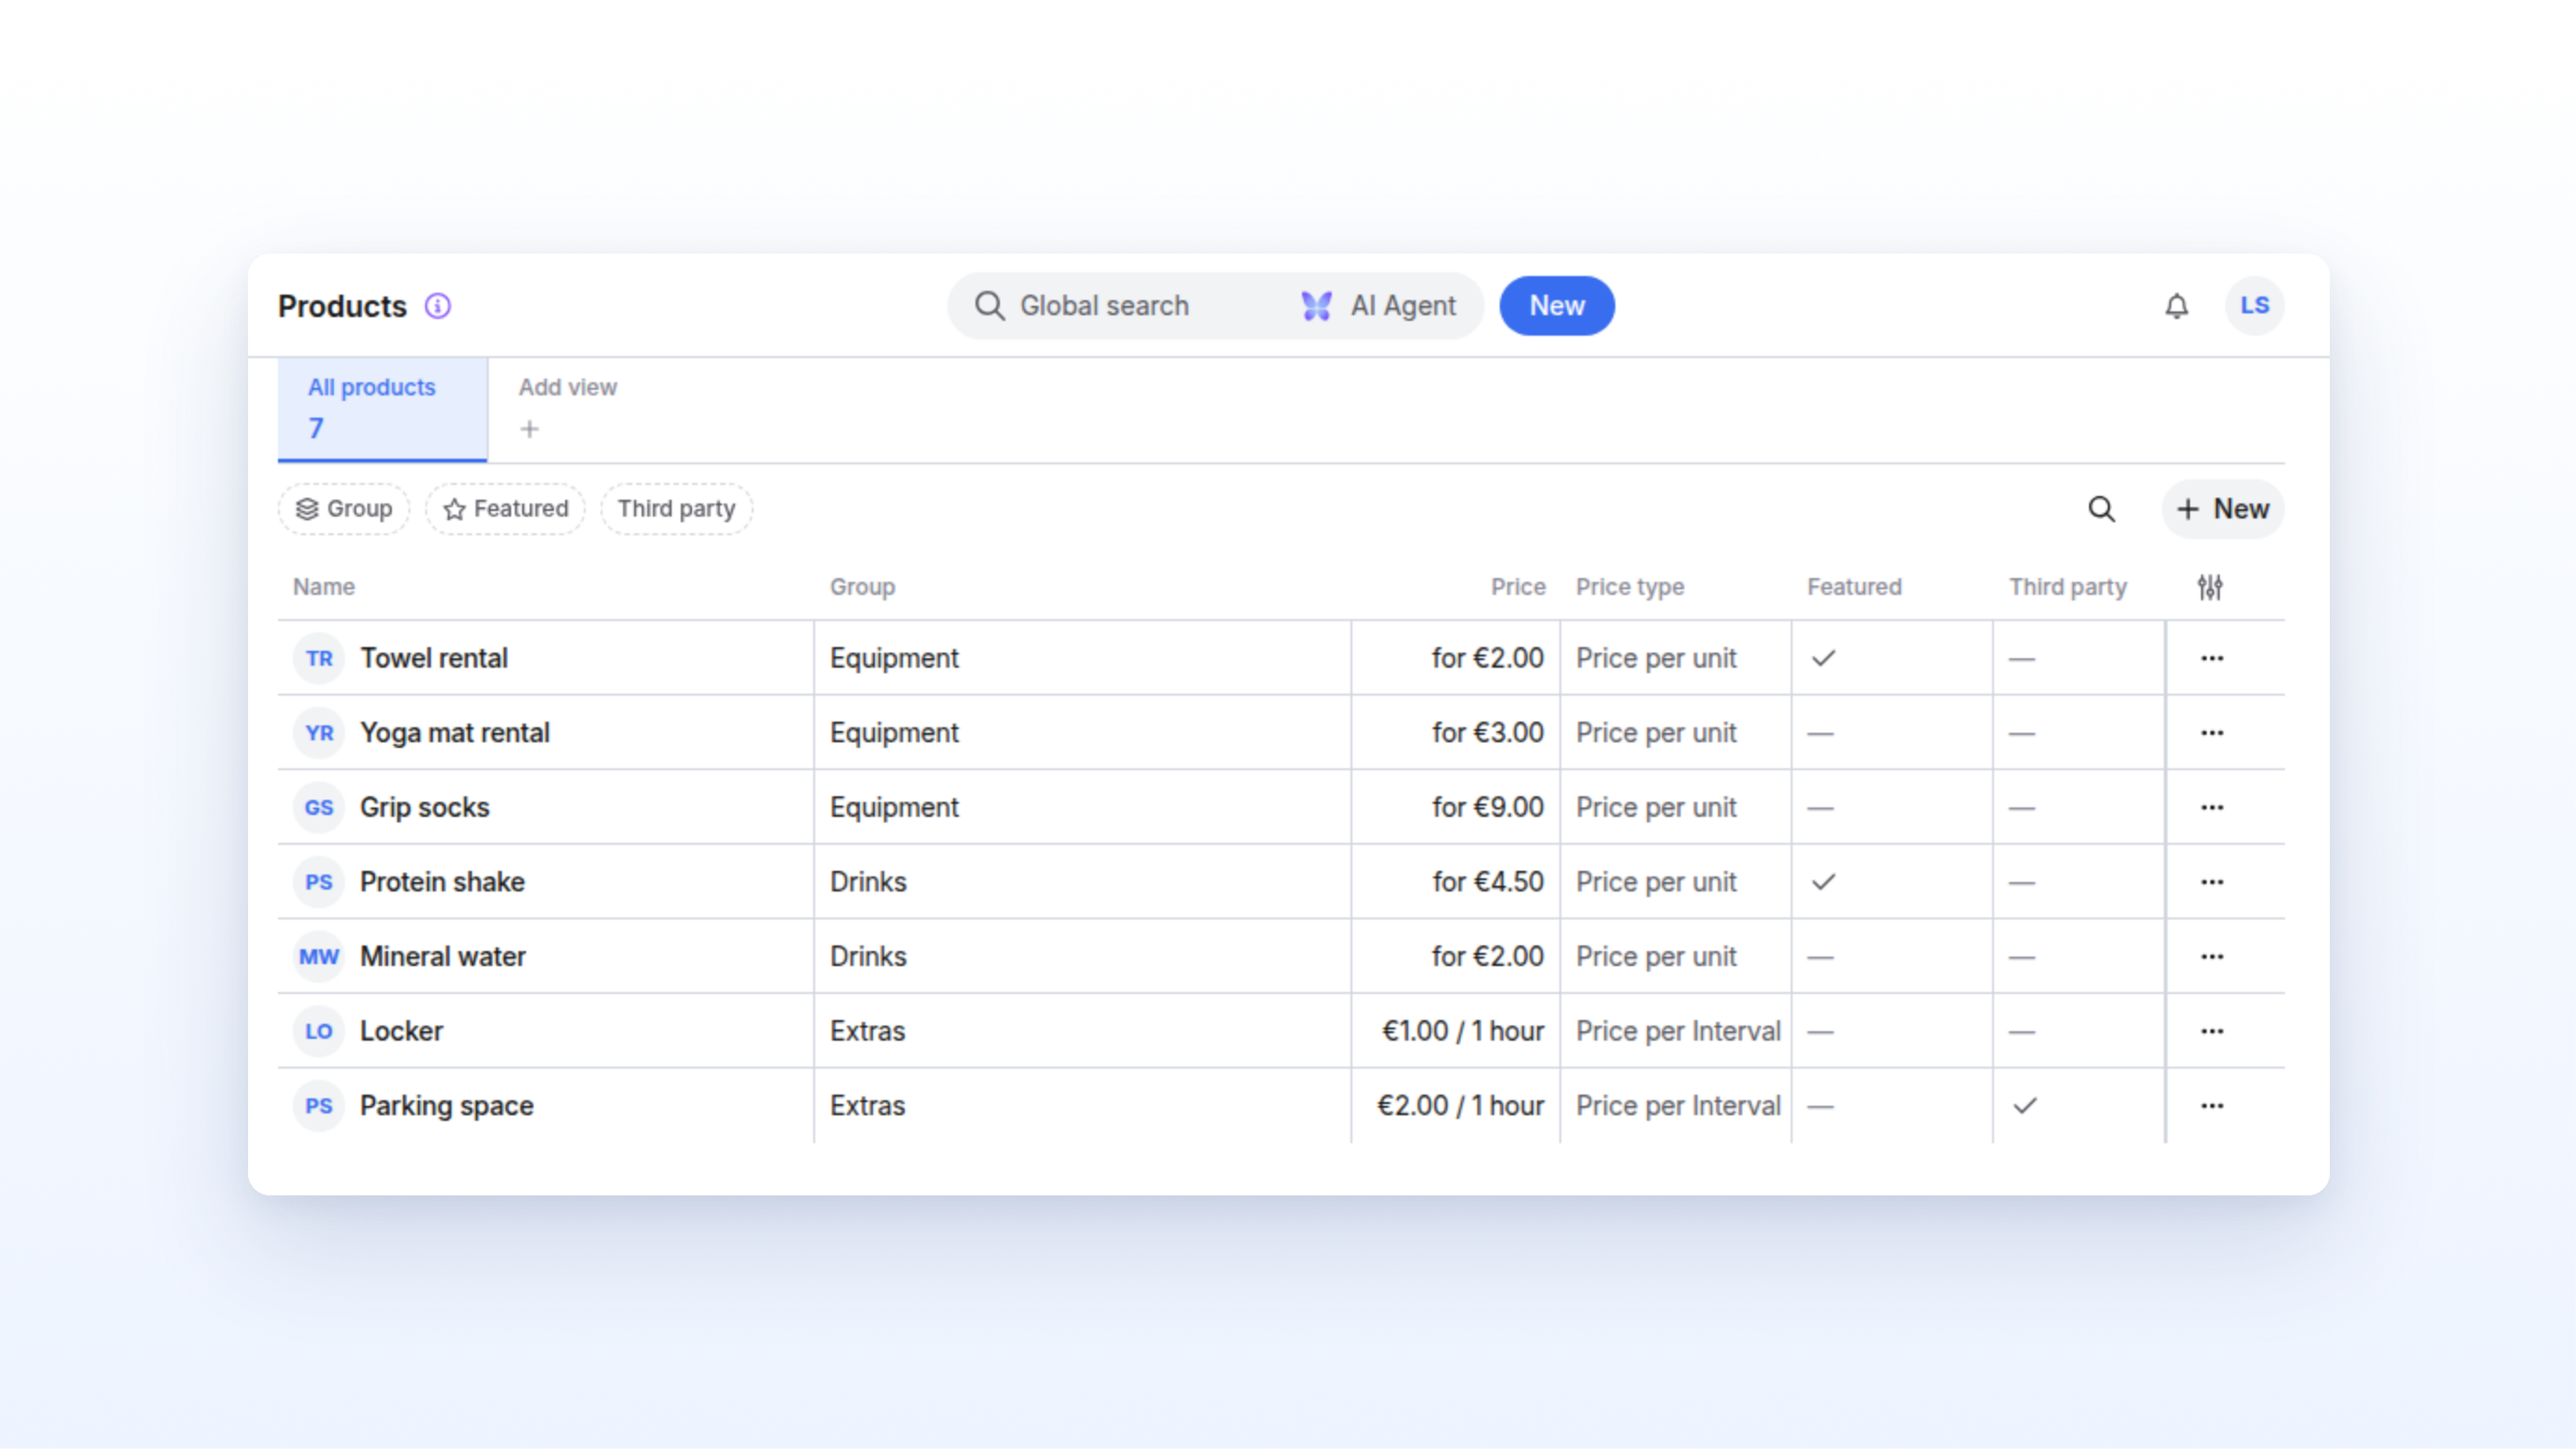The width and height of the screenshot is (2576, 1449).
Task: Open the Parking space product name
Action: 446,1106
